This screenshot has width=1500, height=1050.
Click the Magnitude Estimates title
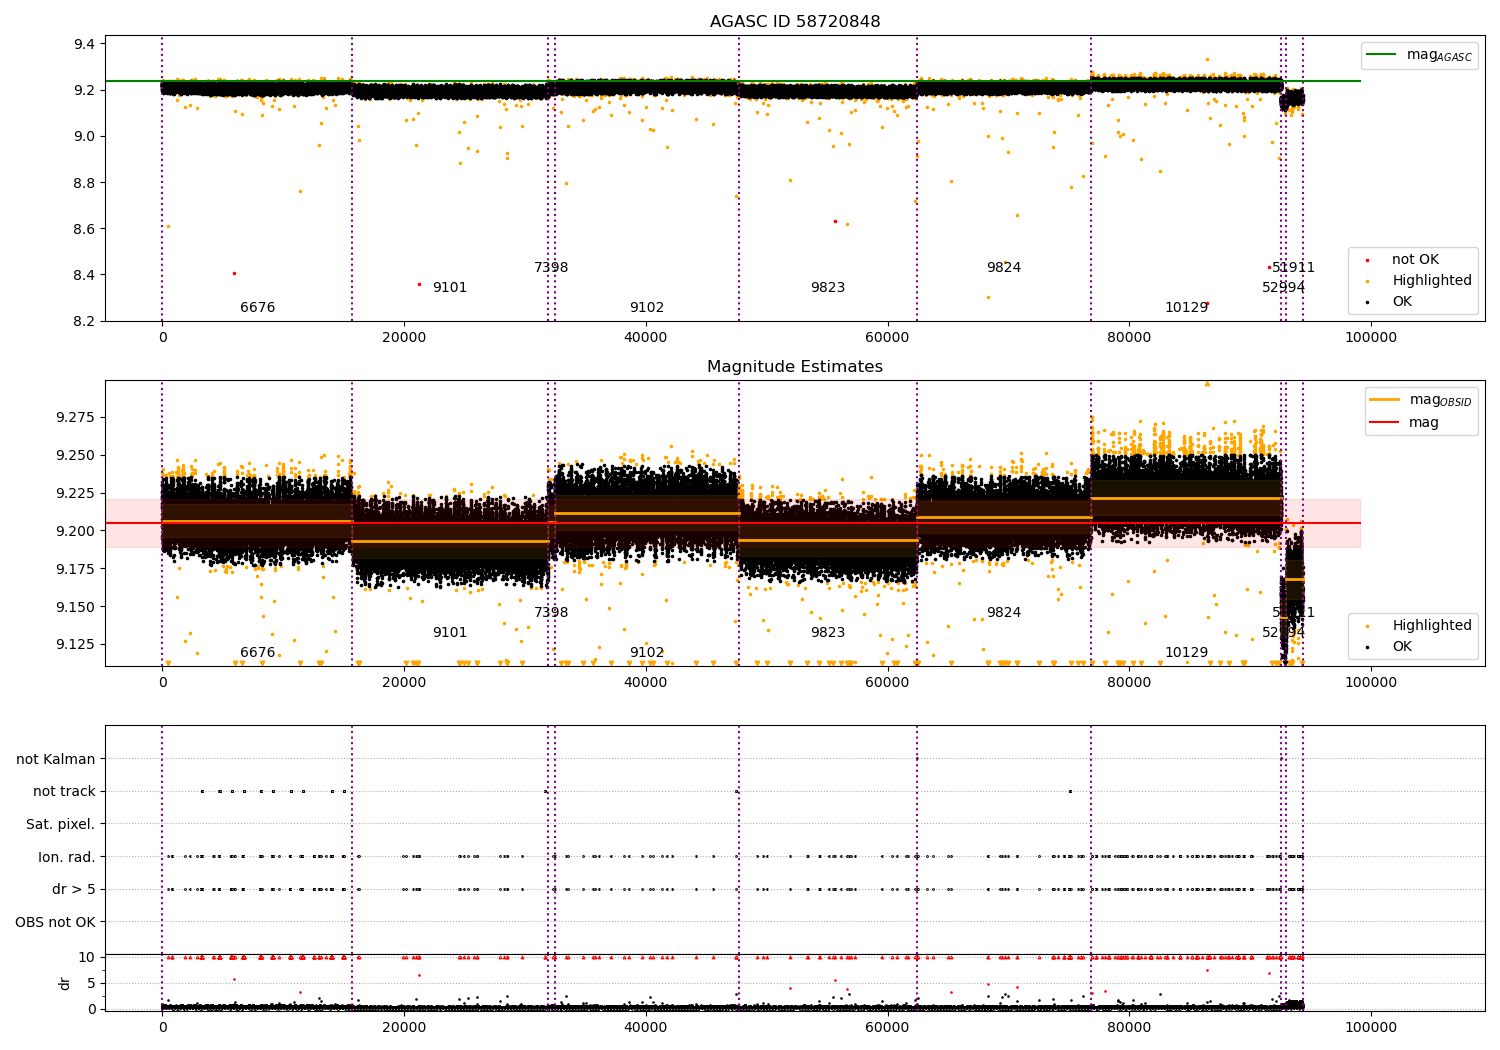click(x=795, y=367)
